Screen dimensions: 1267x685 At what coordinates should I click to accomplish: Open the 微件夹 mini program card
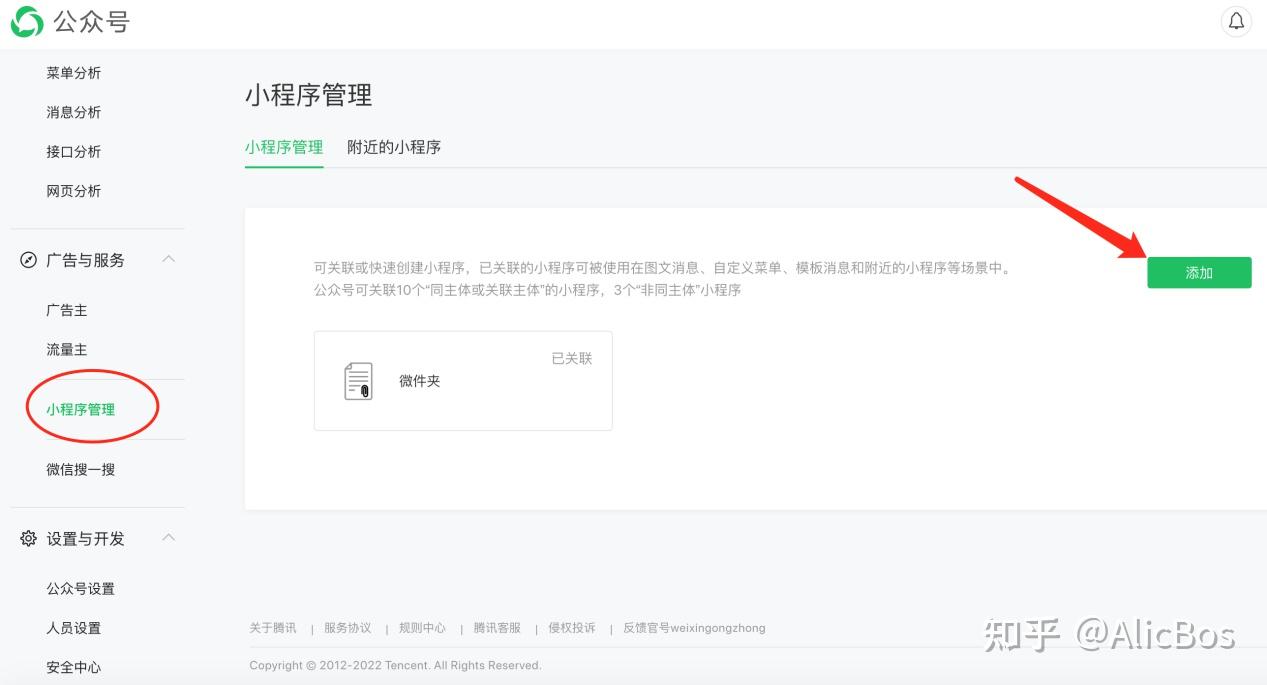tap(463, 381)
